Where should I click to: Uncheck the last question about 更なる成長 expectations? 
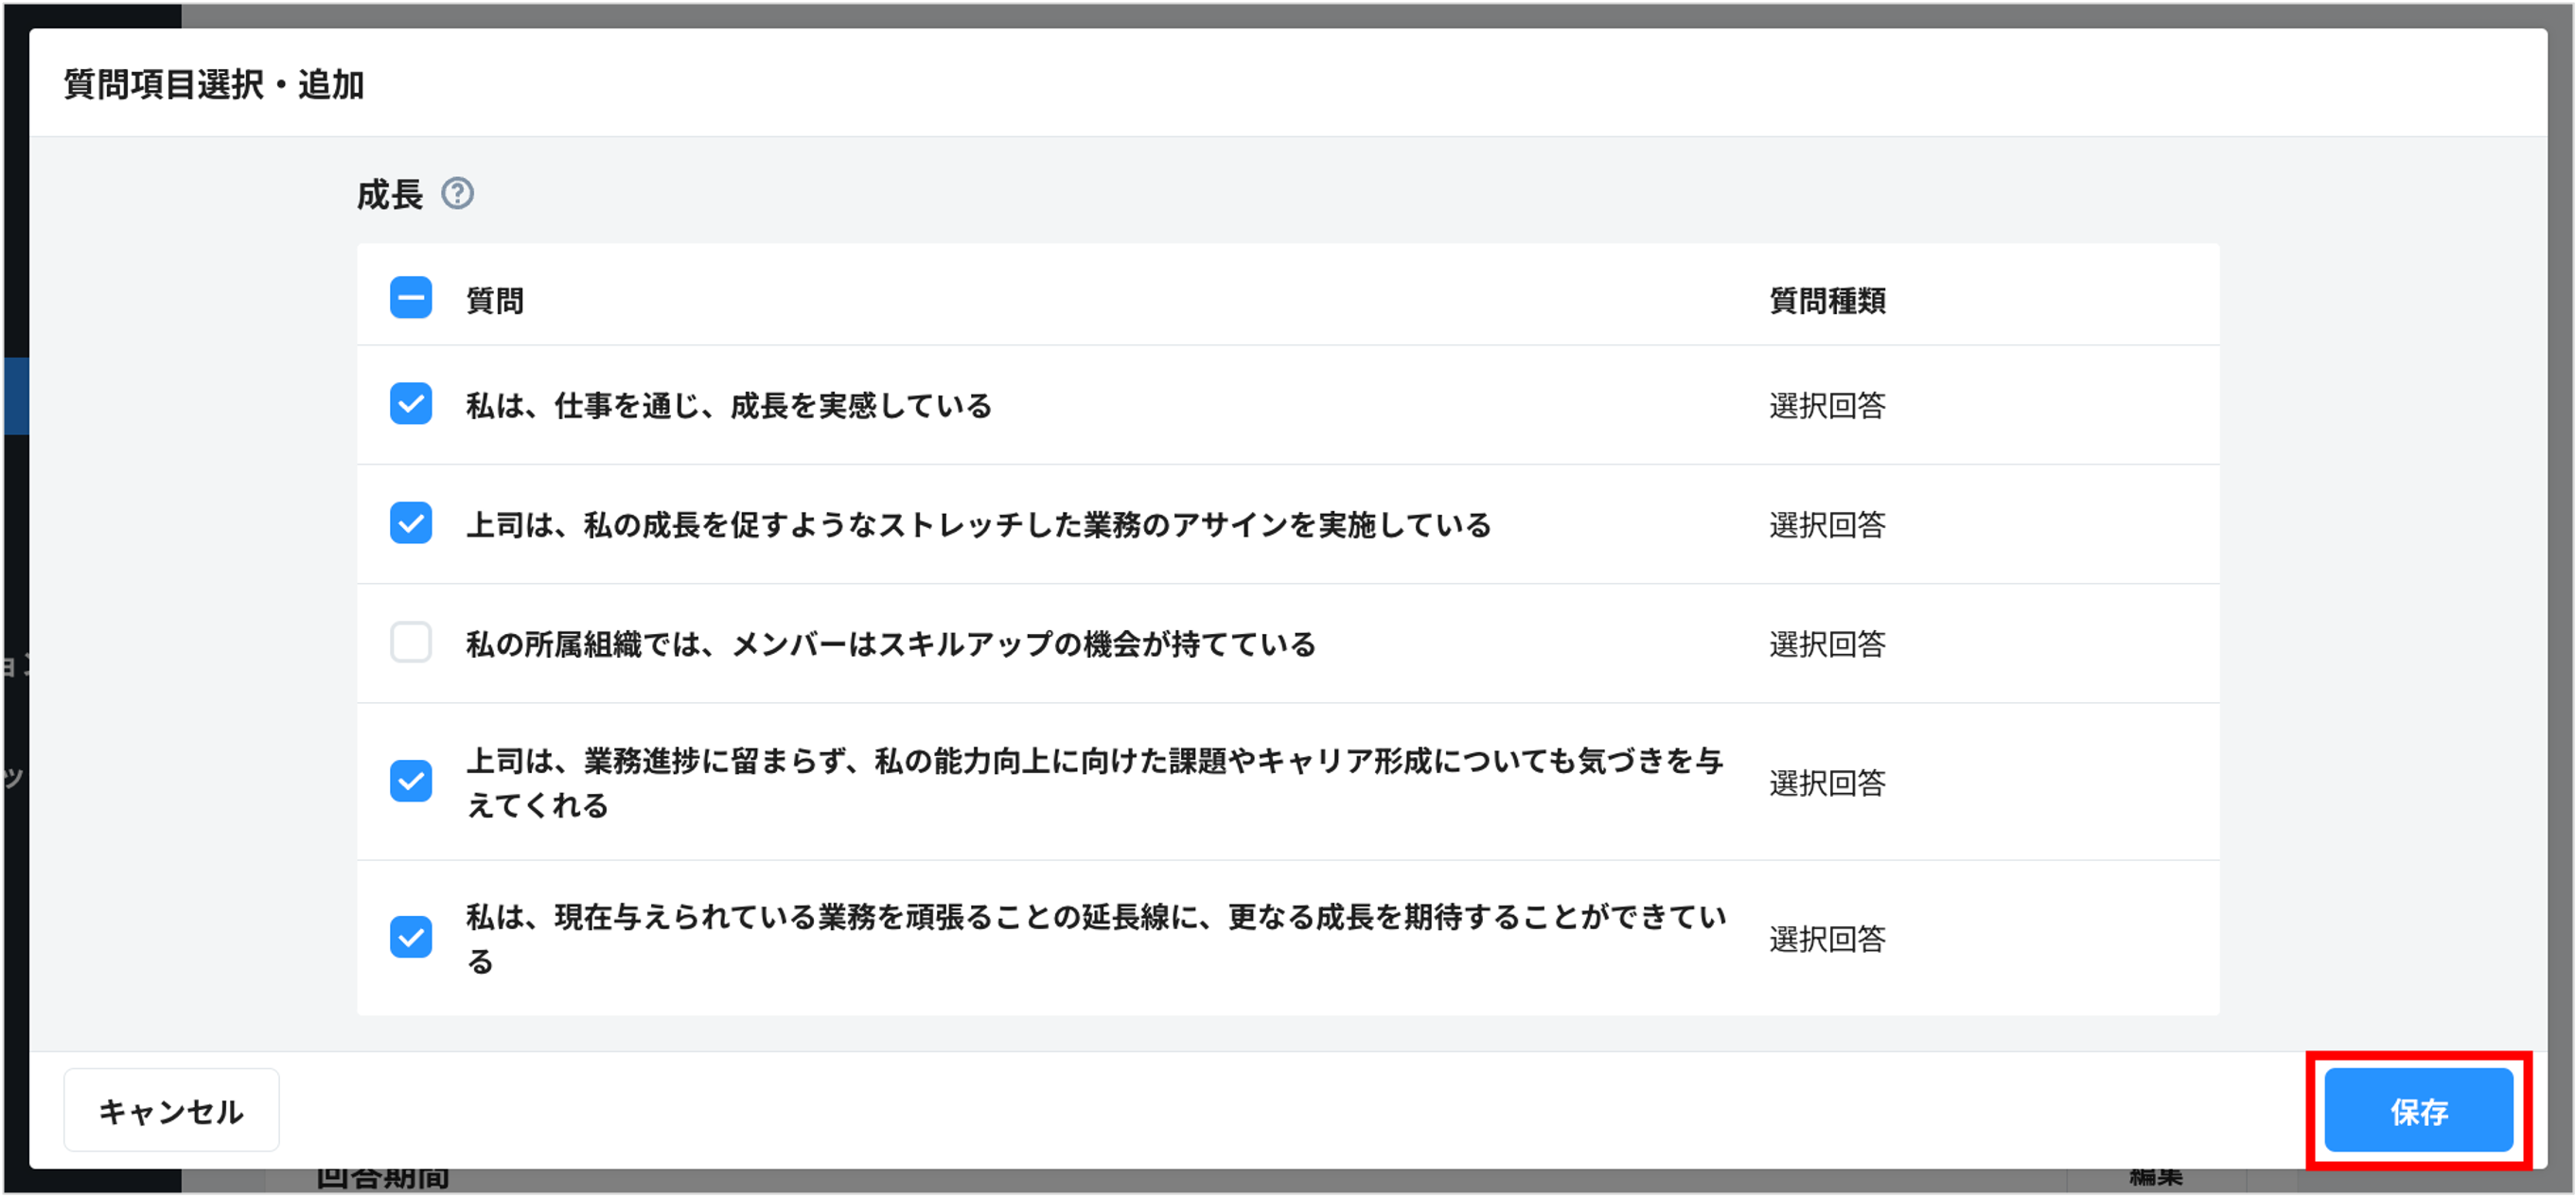pos(411,938)
